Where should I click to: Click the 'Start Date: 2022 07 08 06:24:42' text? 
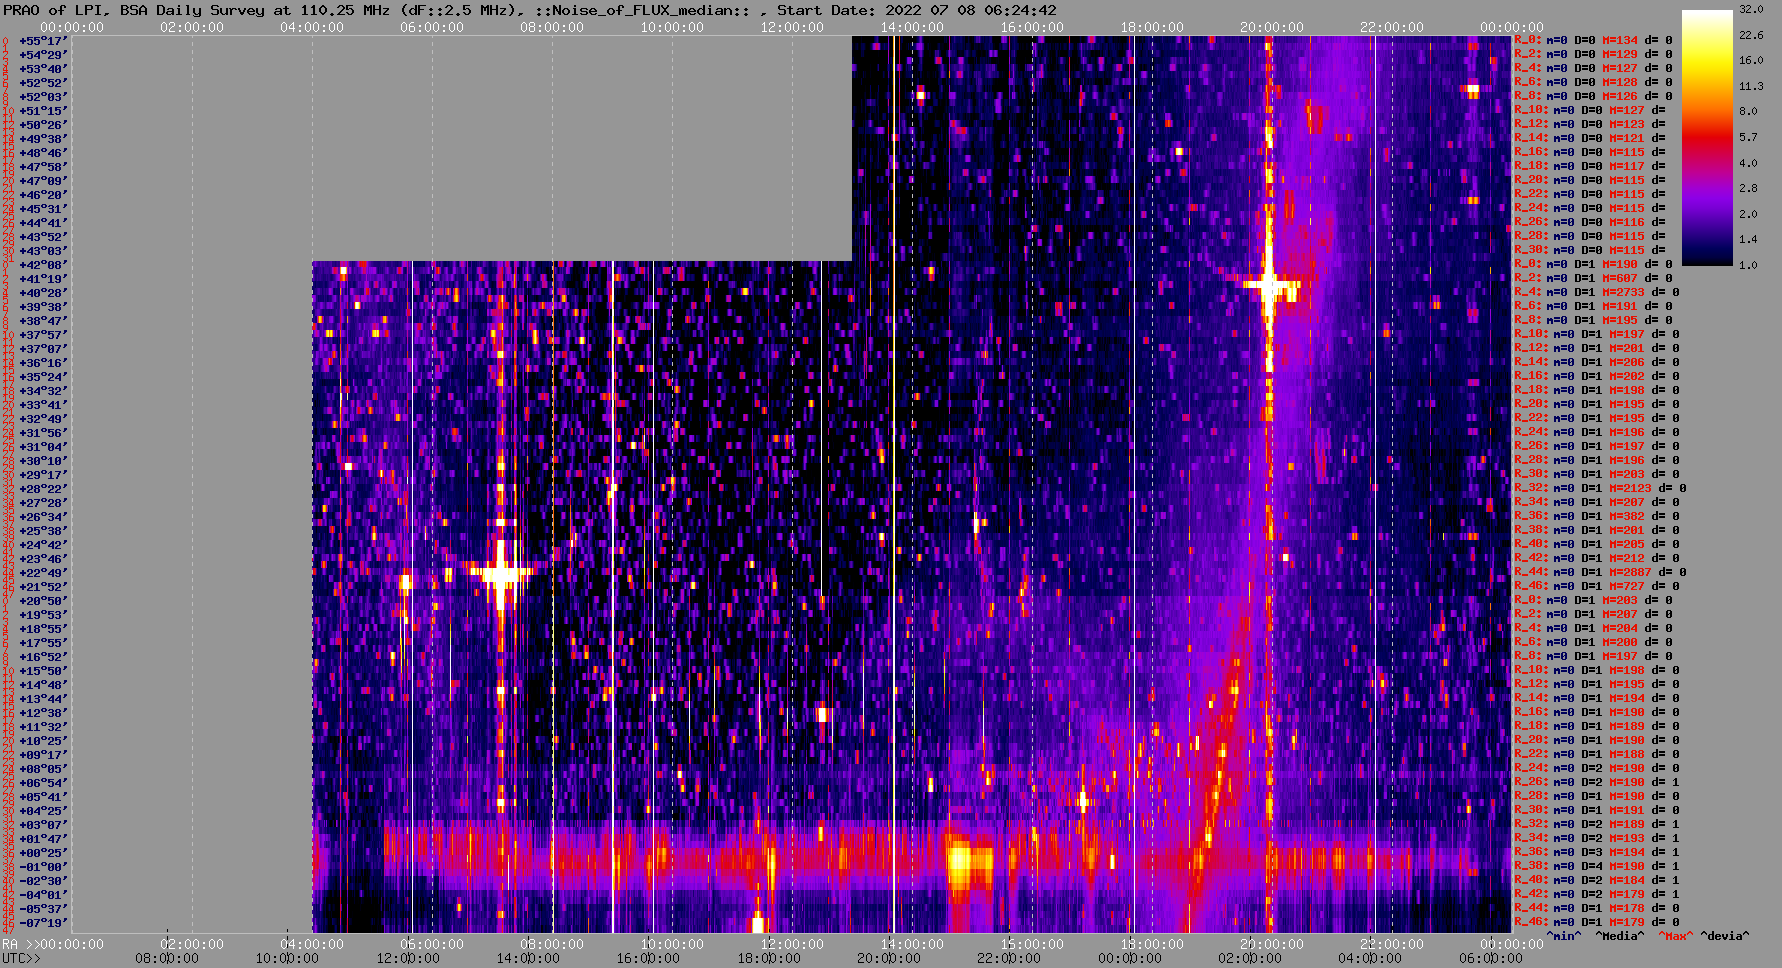point(917,10)
